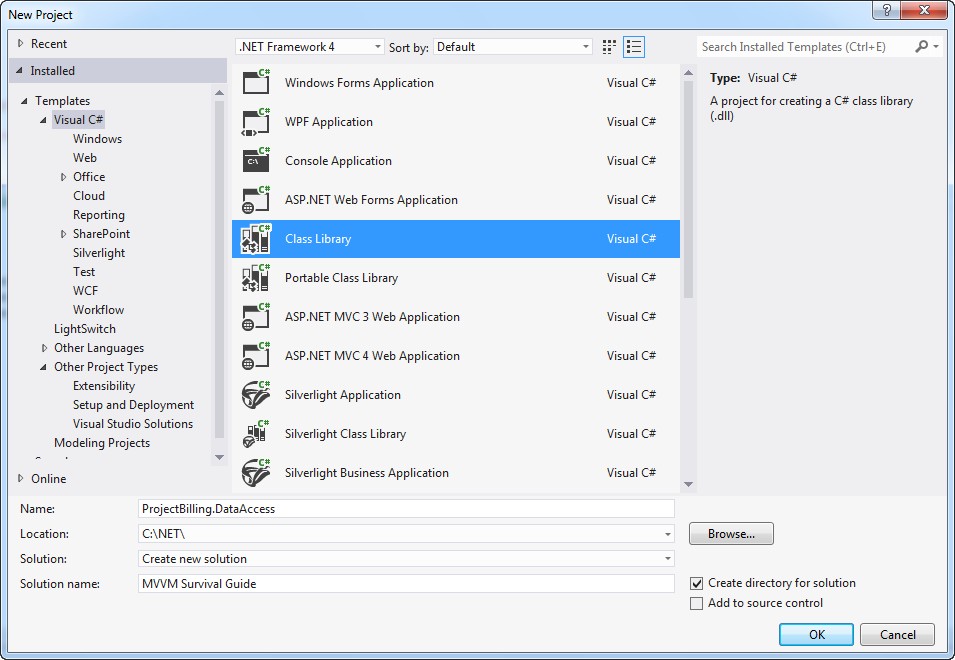The height and width of the screenshot is (660, 955).
Task: Click the project Name input field
Action: click(x=406, y=509)
